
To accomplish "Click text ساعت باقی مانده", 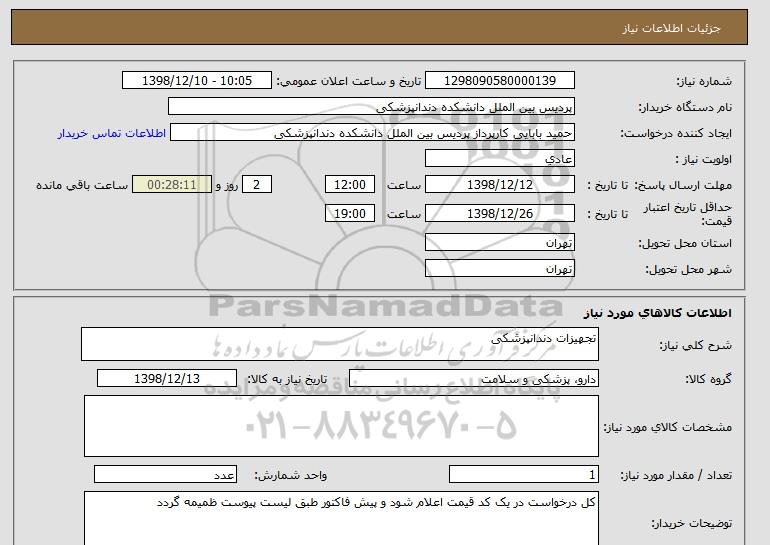I will [82, 185].
